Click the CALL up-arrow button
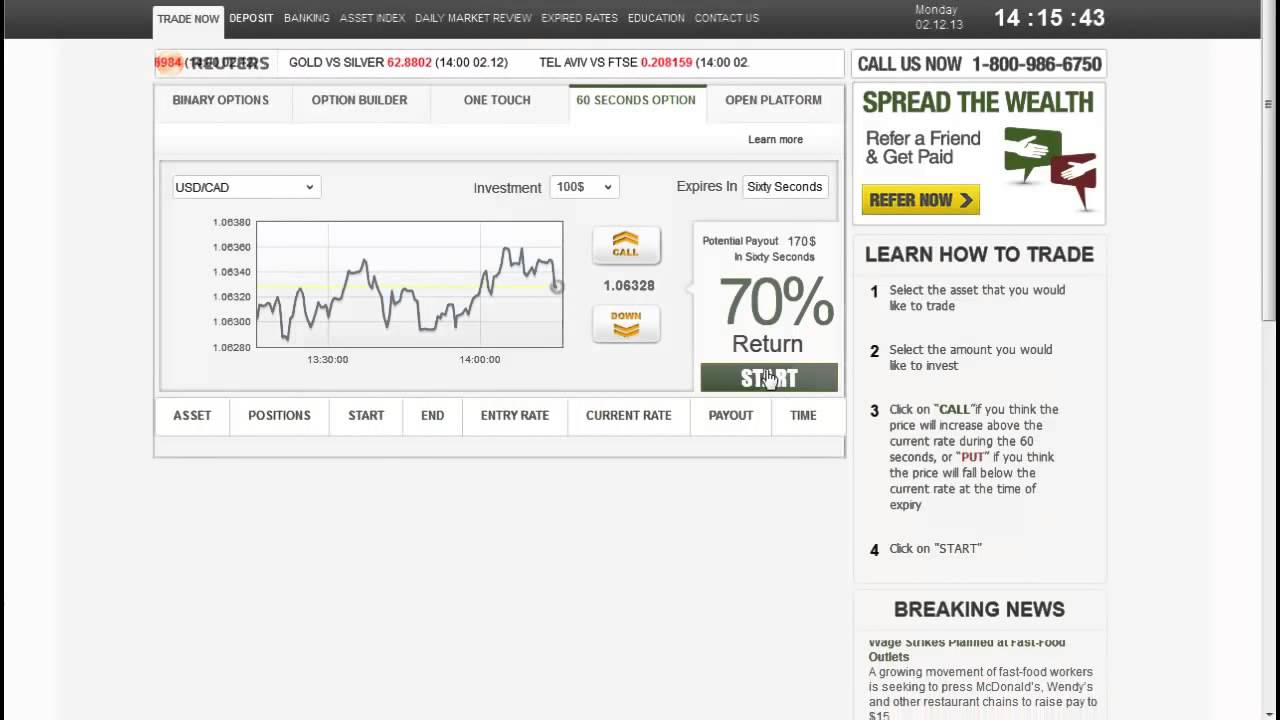The width and height of the screenshot is (1280, 720). pos(626,245)
